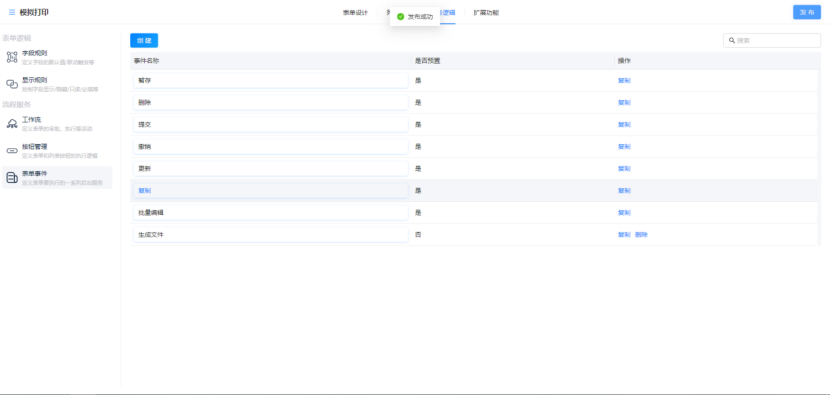Screen dimensions: 830x395
Task: Click 复制 link in the 更新 row
Action: [x=624, y=168]
